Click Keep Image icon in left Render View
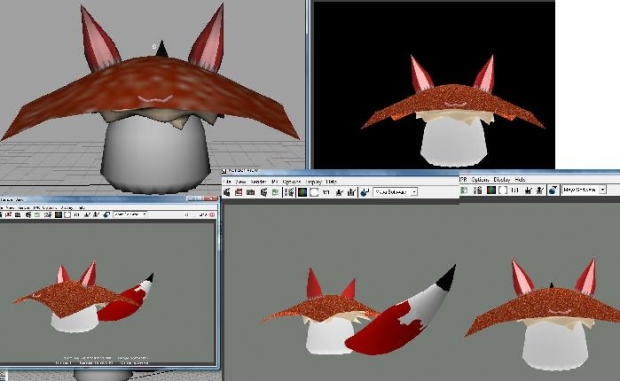 pyautogui.click(x=87, y=215)
